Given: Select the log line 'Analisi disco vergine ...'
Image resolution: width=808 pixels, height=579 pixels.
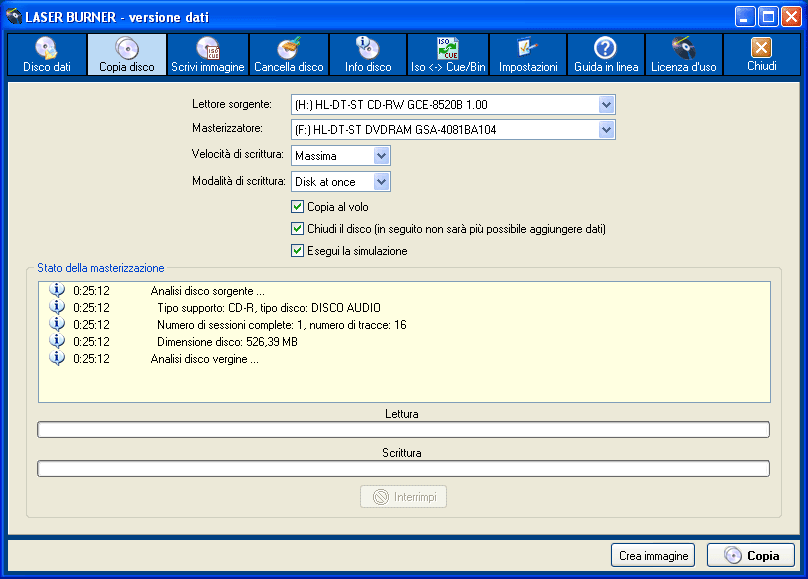Looking at the screenshot, I should [205, 359].
